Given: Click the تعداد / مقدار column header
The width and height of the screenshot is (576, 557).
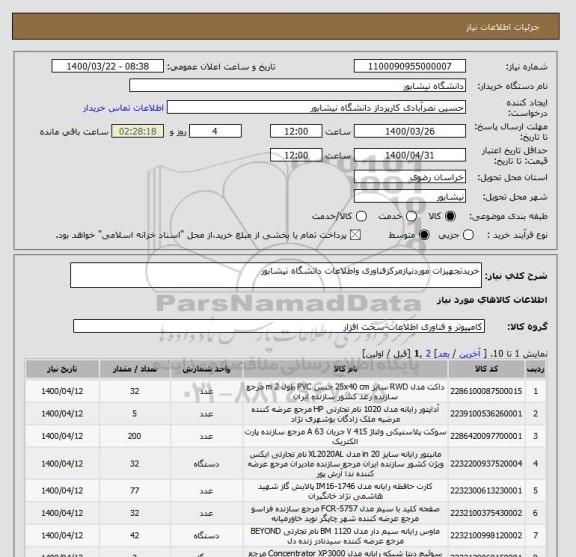Looking at the screenshot, I should click(135, 369).
